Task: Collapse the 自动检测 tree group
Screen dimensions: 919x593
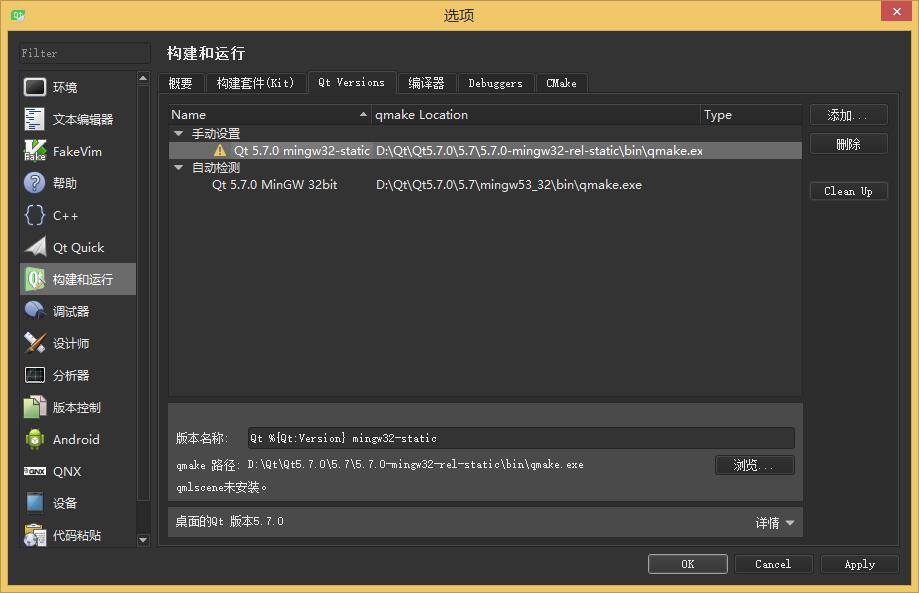Action: (x=179, y=168)
